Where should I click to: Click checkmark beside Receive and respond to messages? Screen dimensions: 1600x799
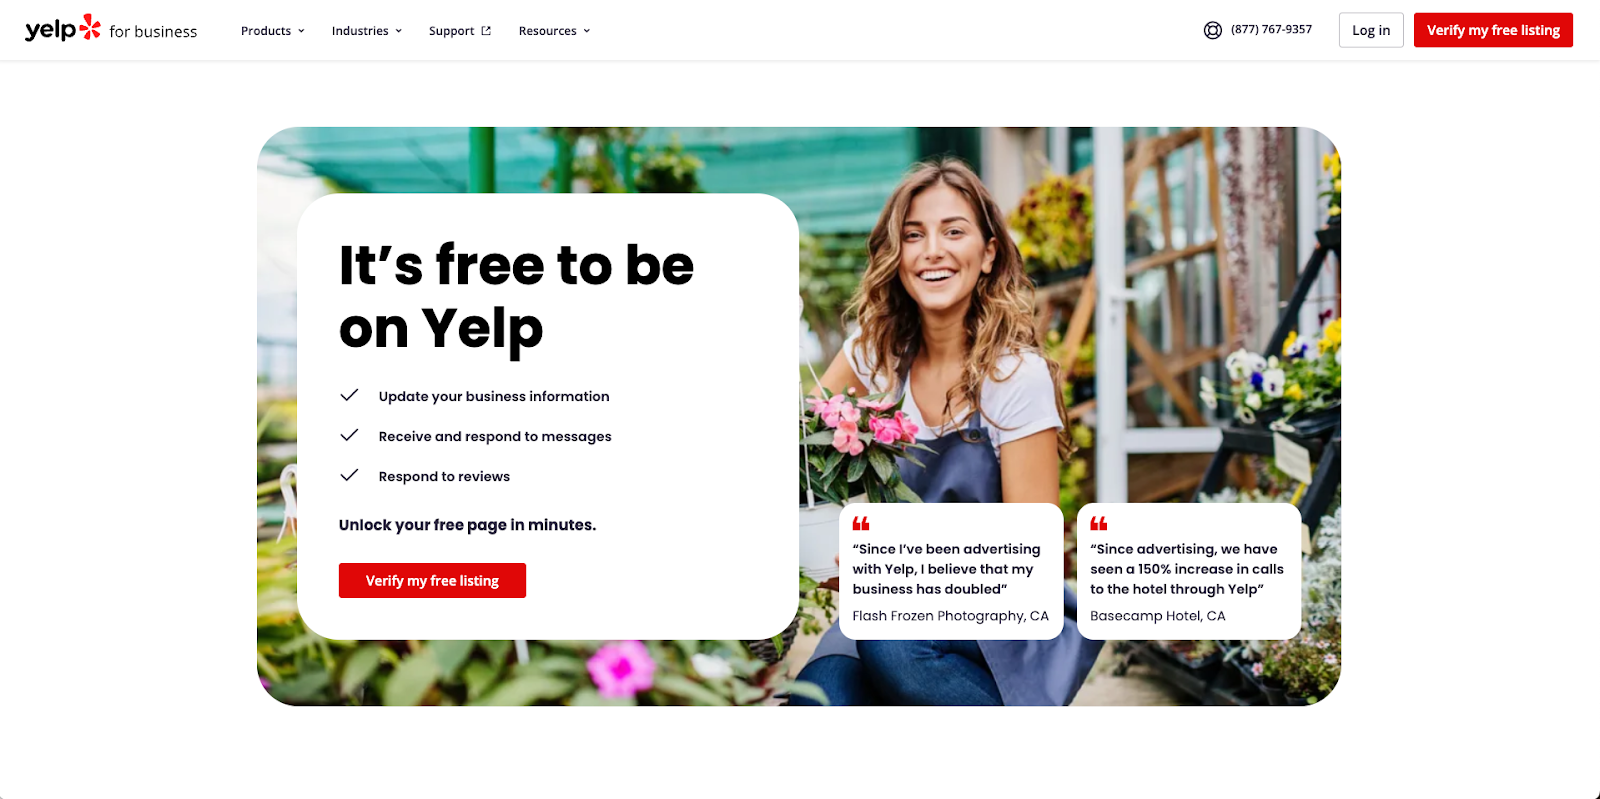click(x=349, y=435)
